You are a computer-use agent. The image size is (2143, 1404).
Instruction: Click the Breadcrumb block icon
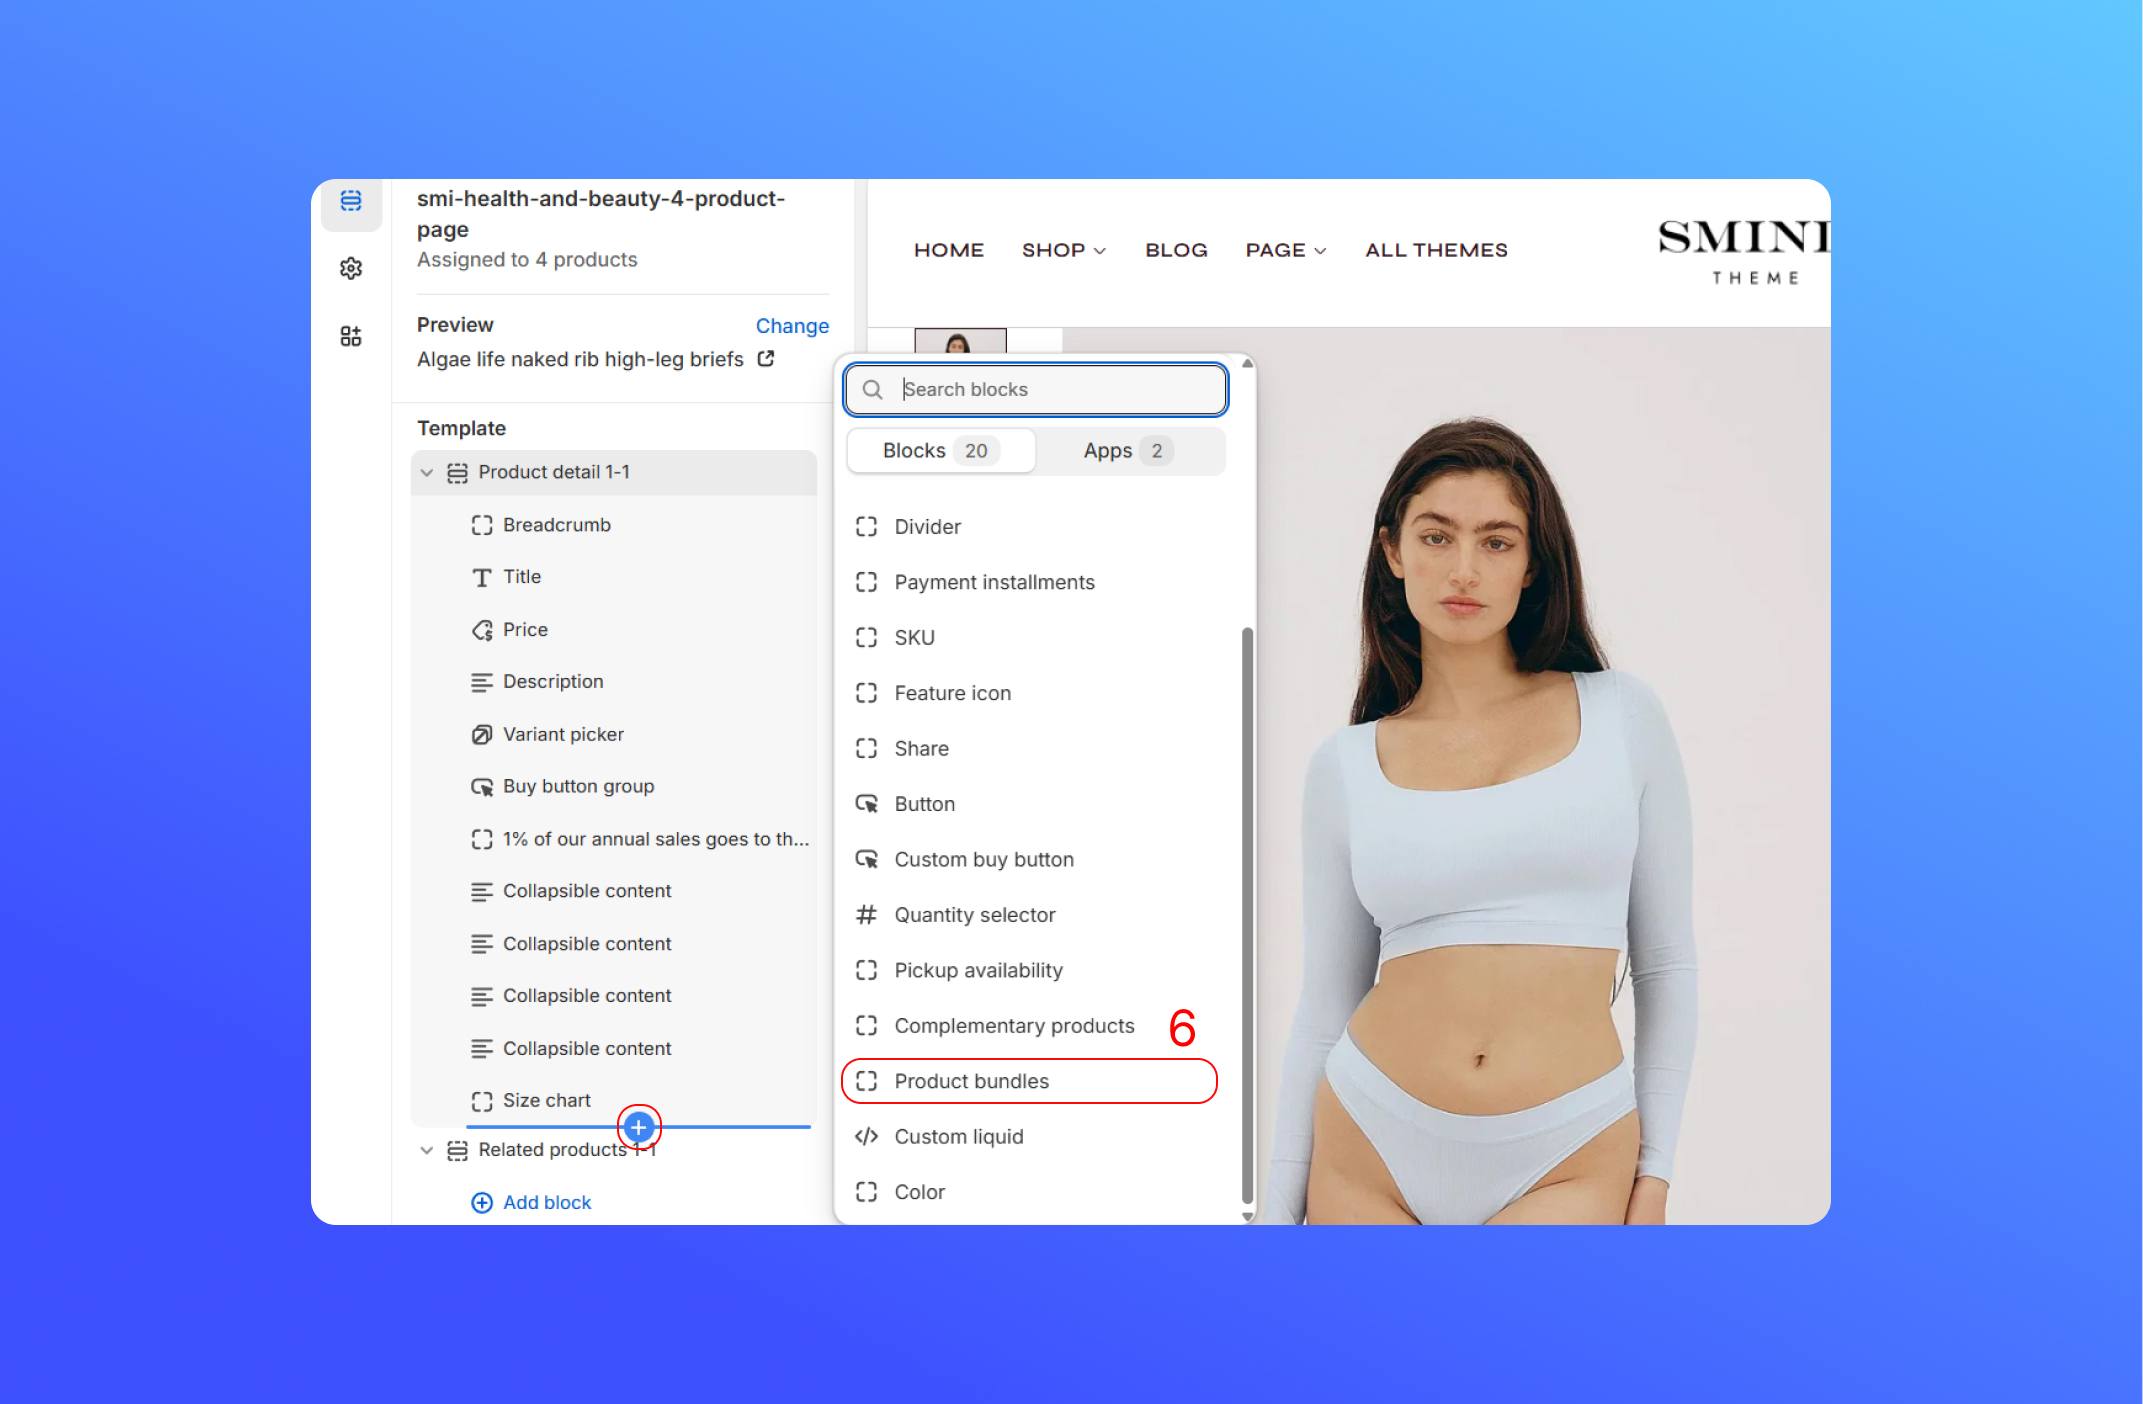[482, 525]
